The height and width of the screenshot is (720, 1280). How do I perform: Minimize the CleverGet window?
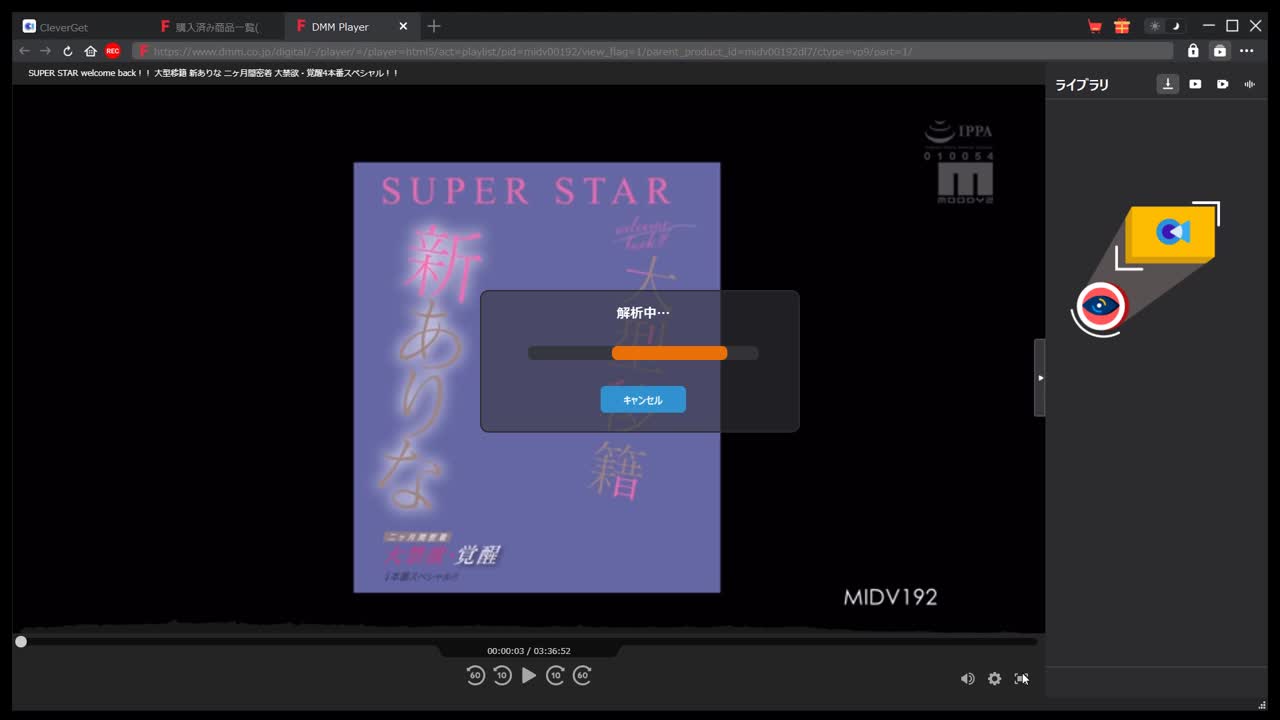[x=1209, y=26]
